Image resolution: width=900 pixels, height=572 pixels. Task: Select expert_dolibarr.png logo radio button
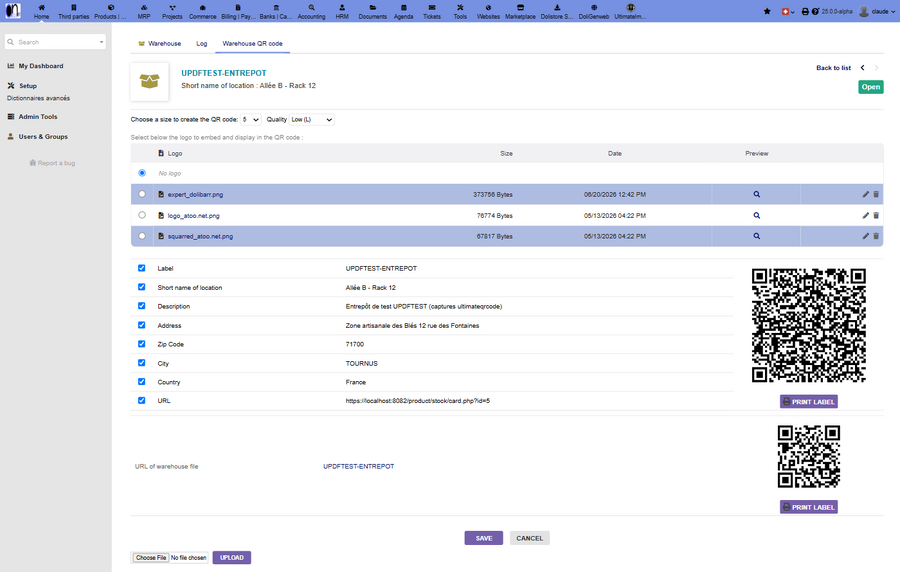coord(142,194)
